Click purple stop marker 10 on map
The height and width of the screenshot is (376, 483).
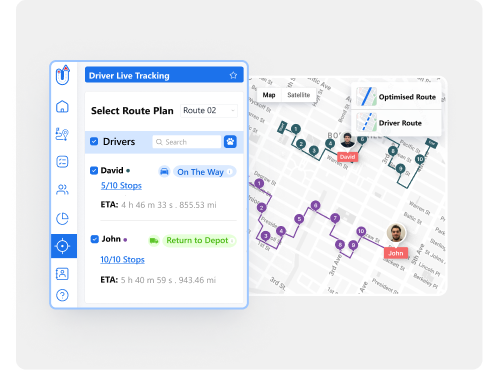click(361, 231)
